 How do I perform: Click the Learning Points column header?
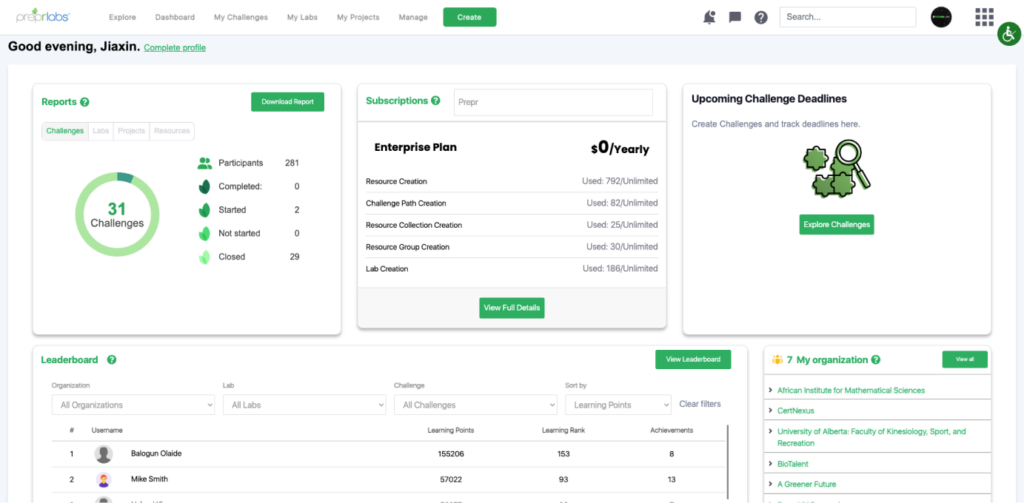pos(451,430)
